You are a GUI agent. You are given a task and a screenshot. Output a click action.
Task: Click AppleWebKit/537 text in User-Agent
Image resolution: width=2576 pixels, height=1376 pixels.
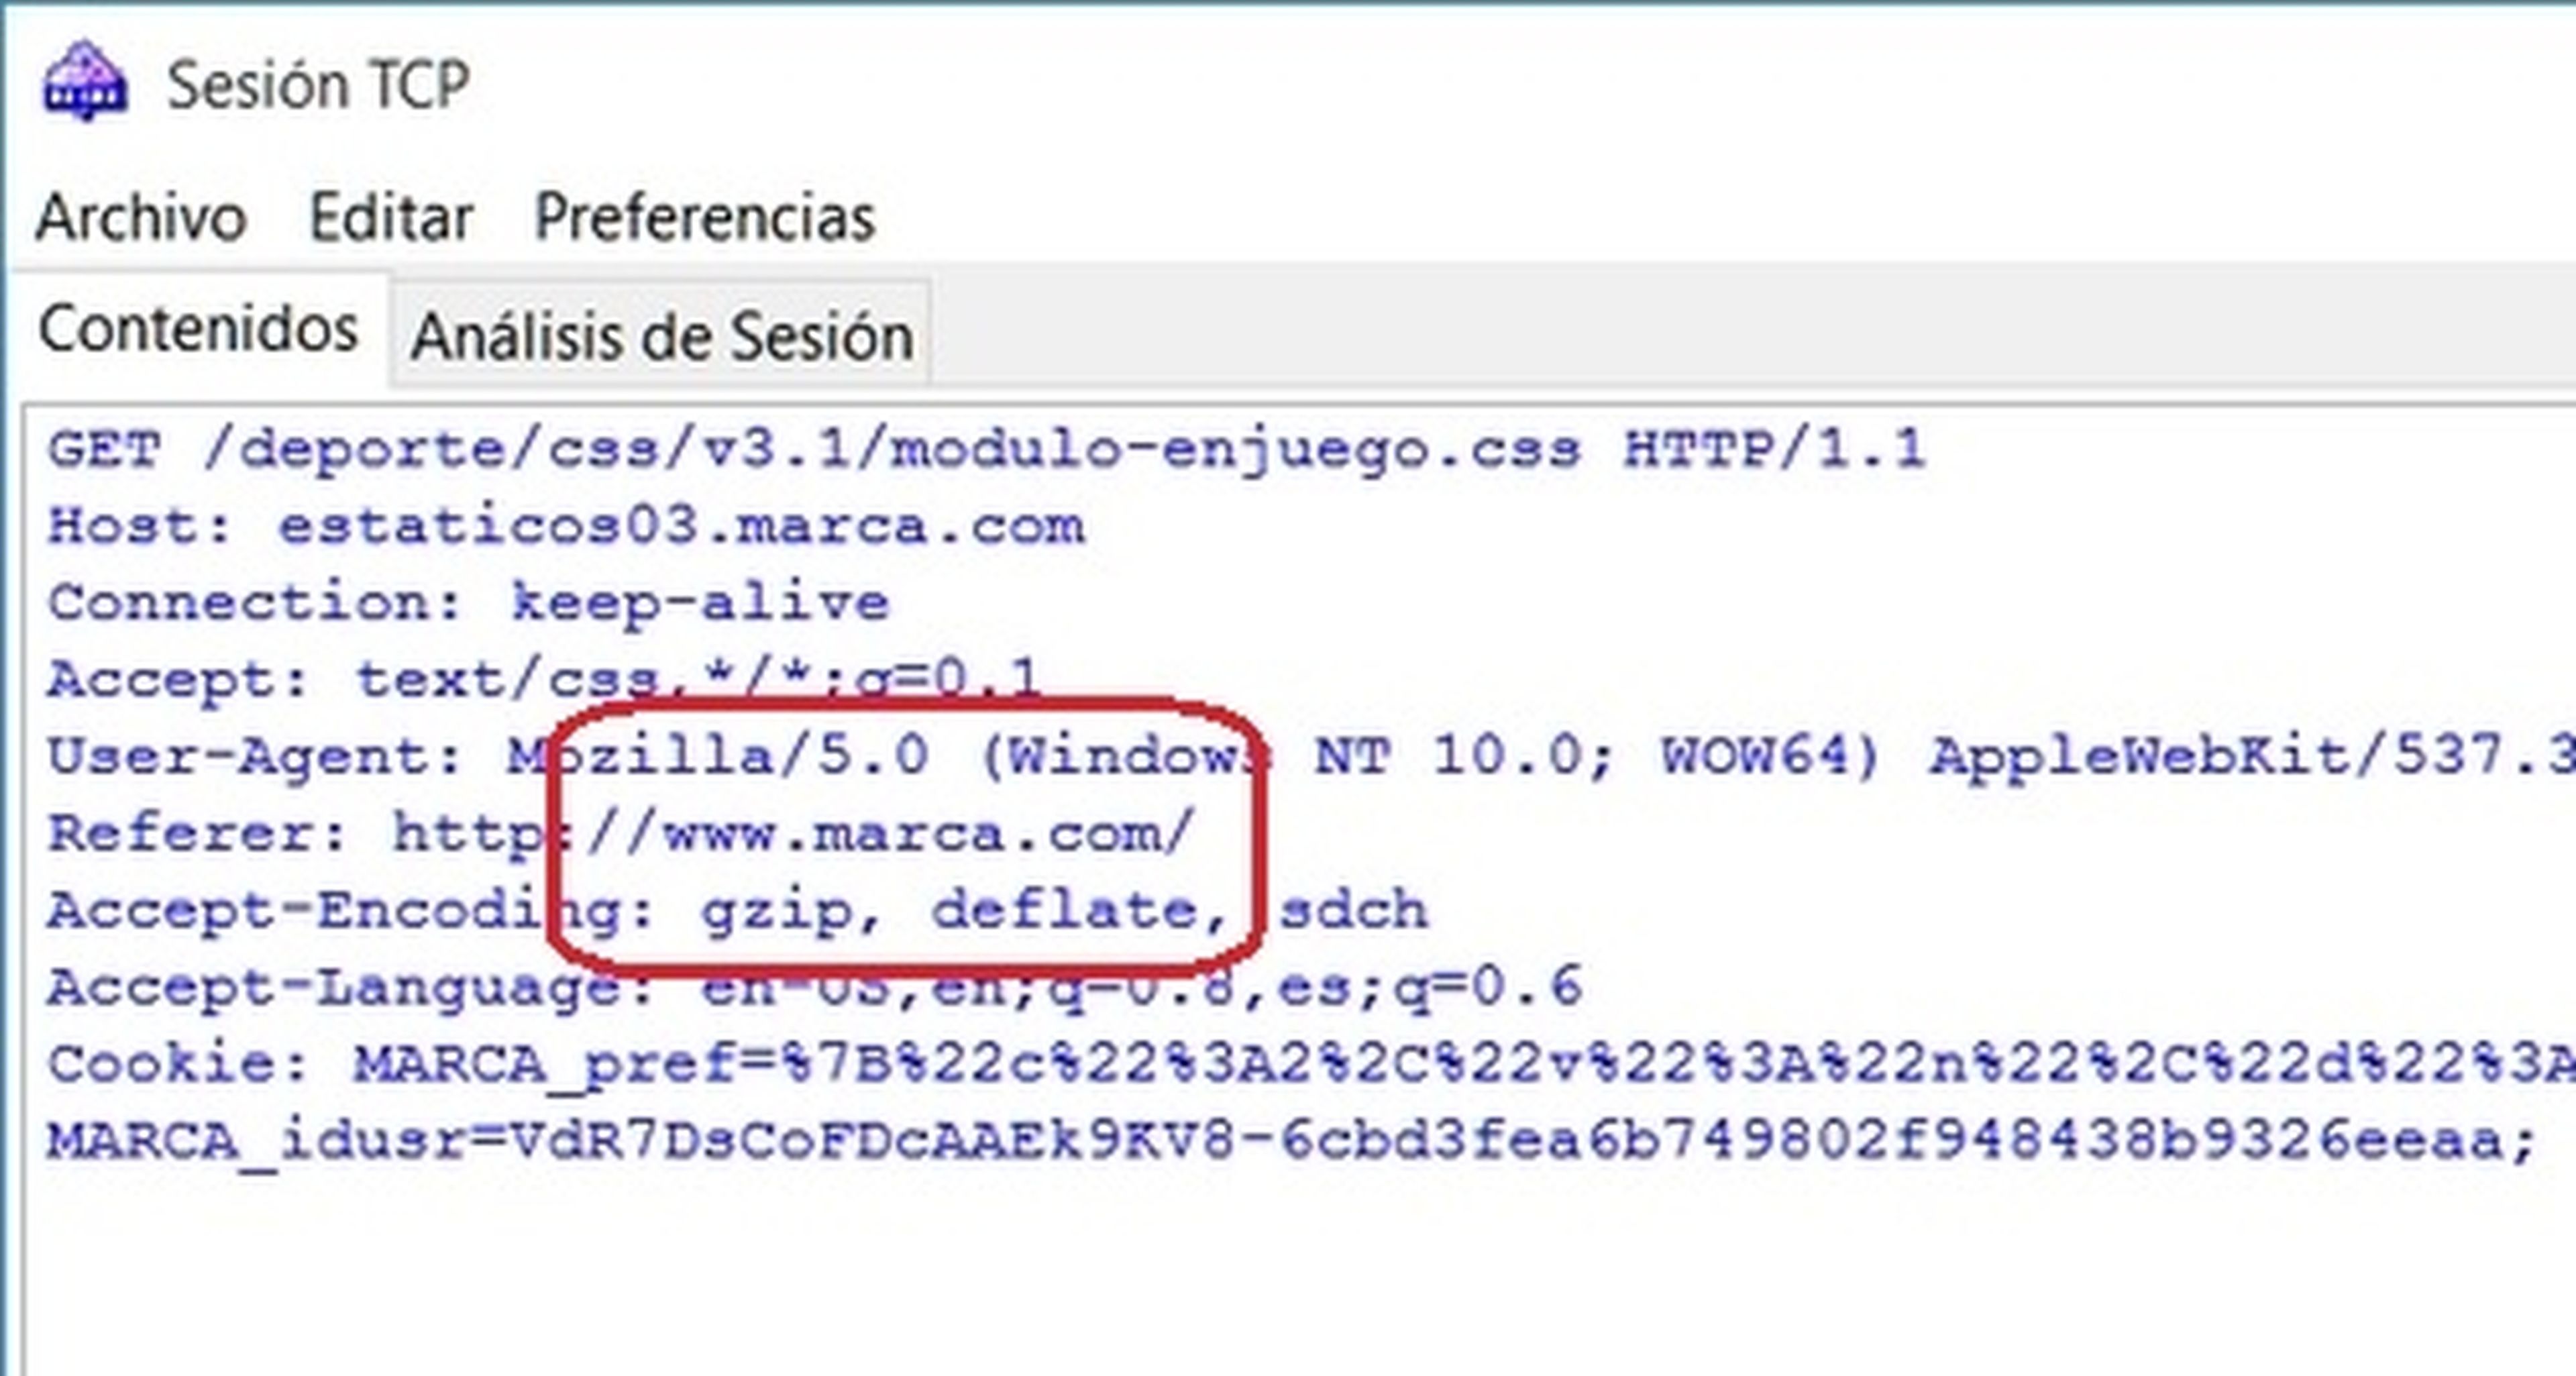pyautogui.click(x=2250, y=756)
